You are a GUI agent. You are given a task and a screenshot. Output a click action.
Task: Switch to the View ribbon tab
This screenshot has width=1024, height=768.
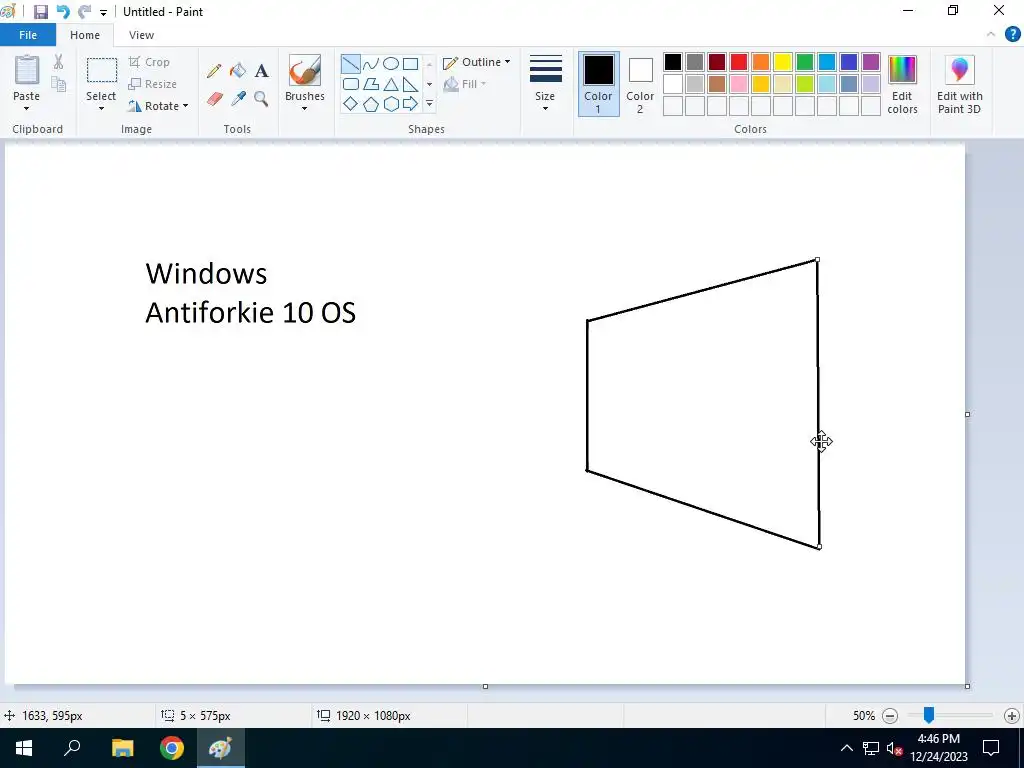click(x=141, y=35)
